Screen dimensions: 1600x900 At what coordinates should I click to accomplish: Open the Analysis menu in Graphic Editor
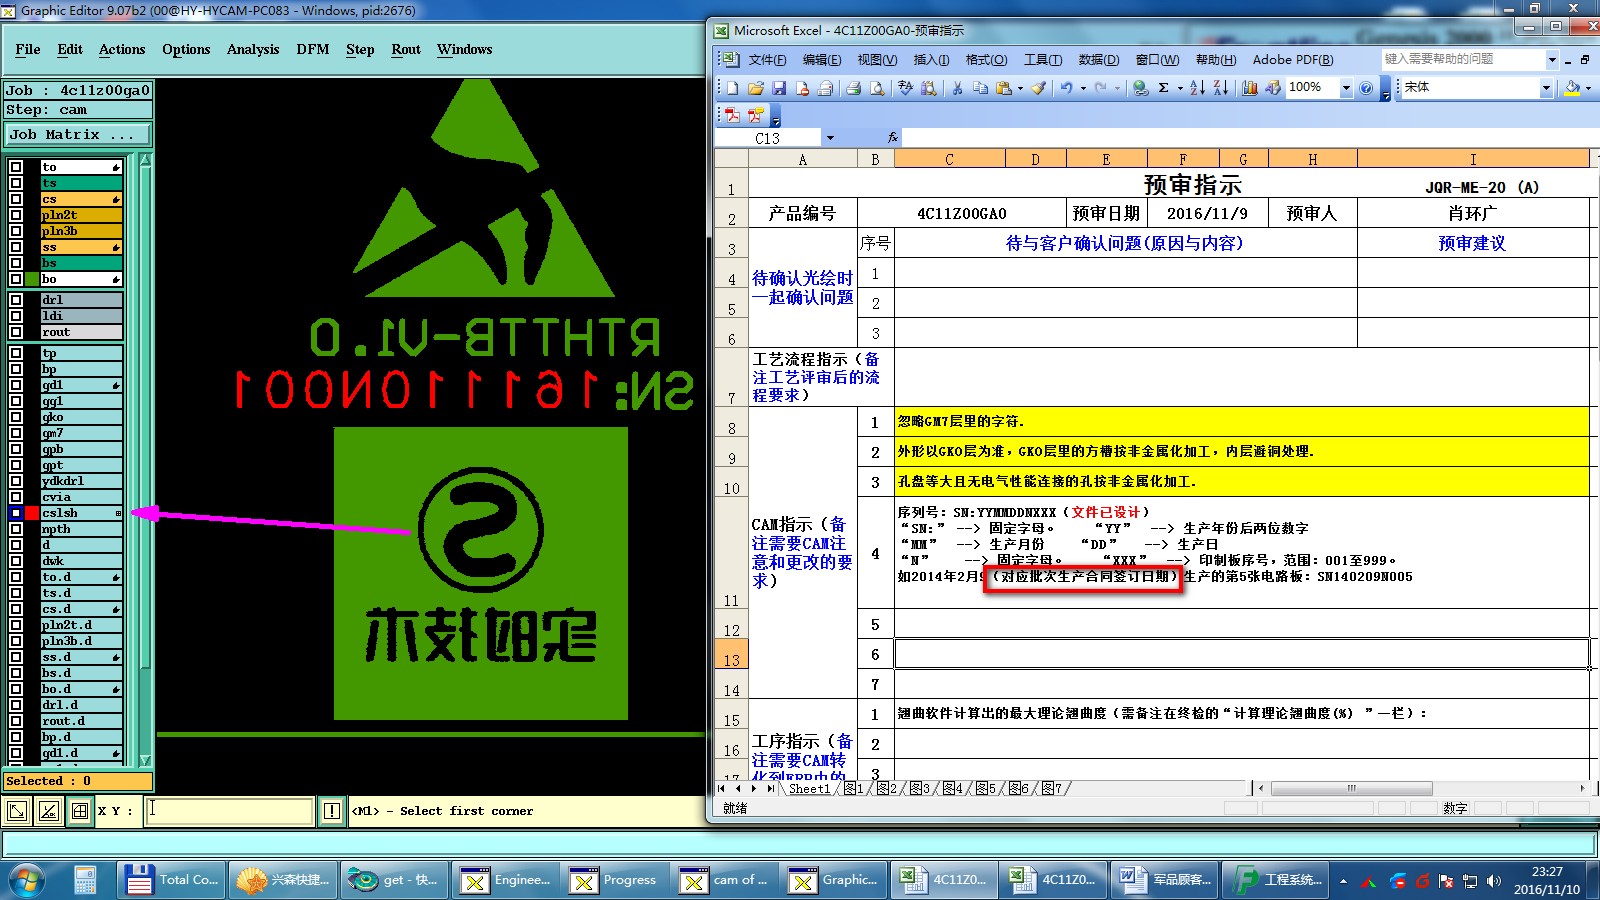coord(253,49)
